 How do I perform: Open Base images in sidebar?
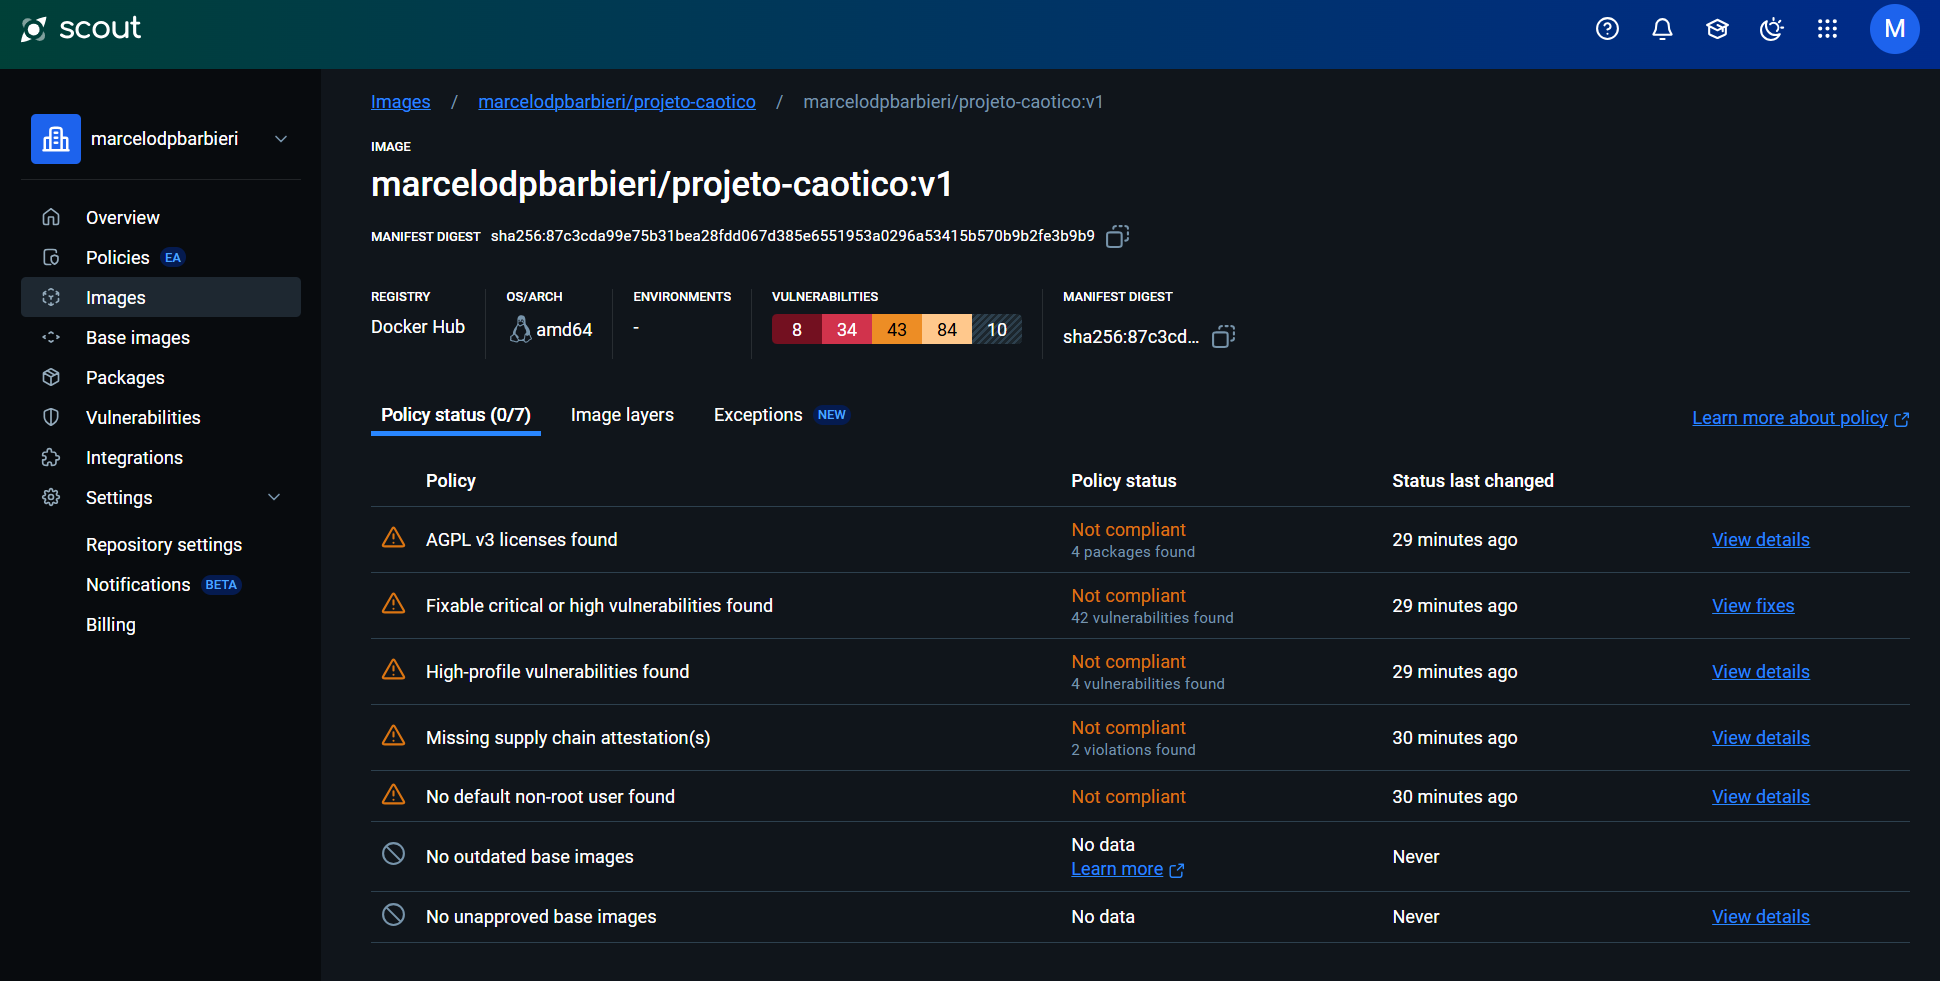click(x=138, y=338)
